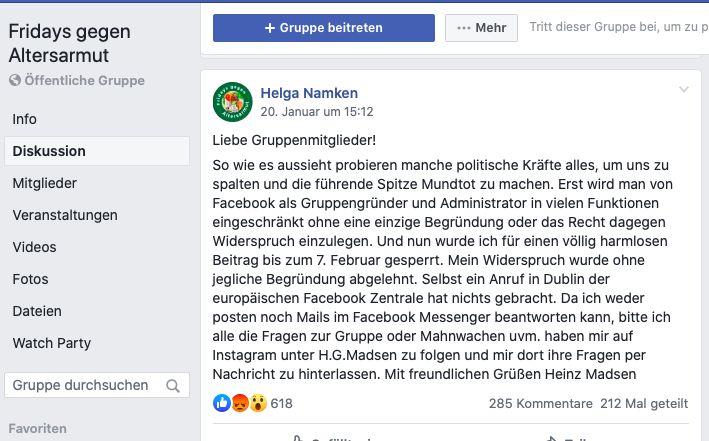Click the globe public group icon
The height and width of the screenshot is (441, 709).
coord(15,80)
